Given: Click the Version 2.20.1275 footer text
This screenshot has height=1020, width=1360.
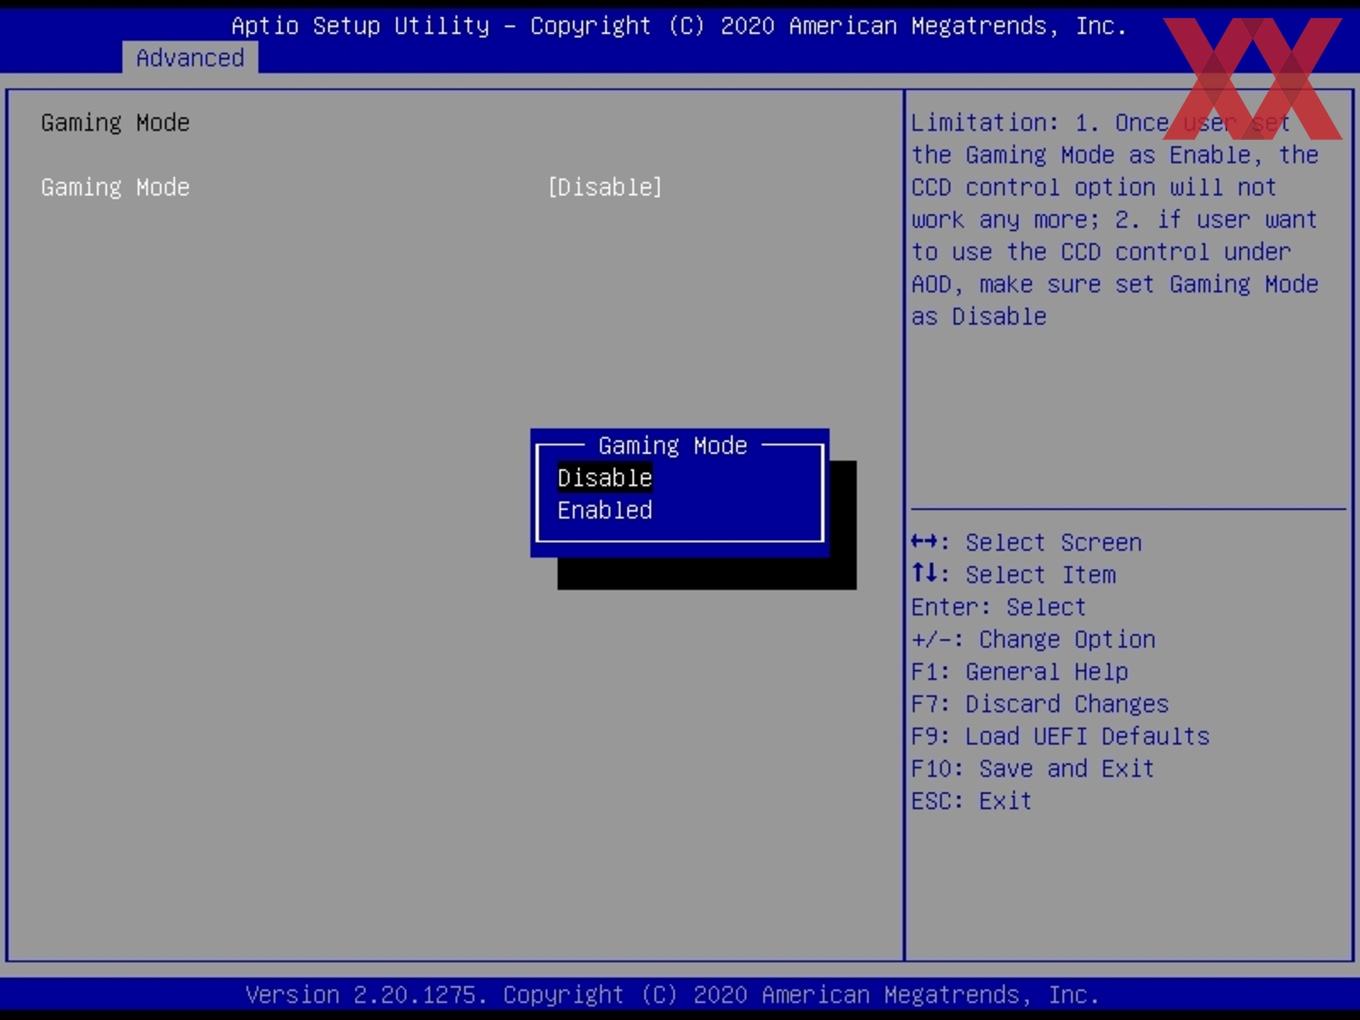Looking at the screenshot, I should tap(672, 995).
